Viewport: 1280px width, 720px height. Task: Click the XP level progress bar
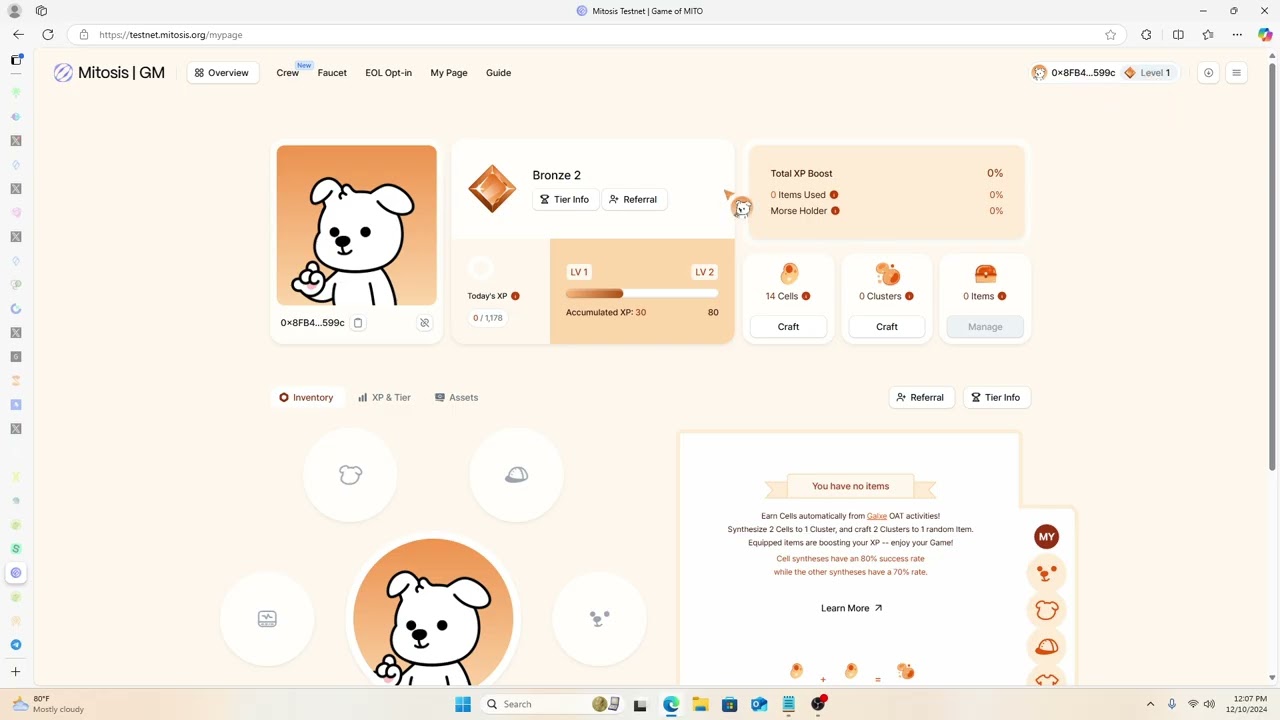click(x=642, y=293)
